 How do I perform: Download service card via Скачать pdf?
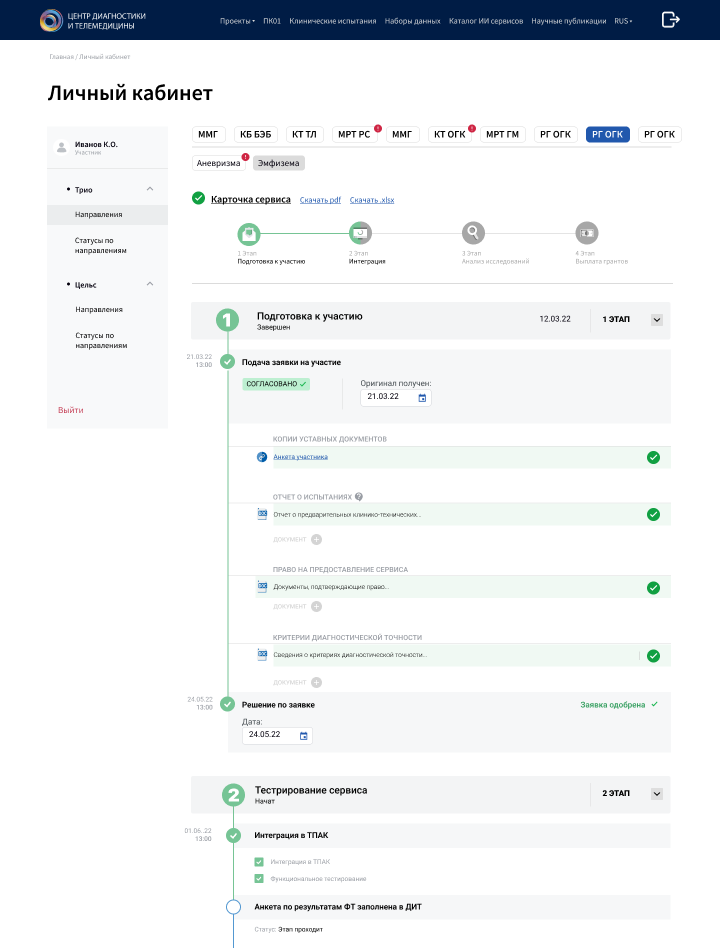point(320,200)
